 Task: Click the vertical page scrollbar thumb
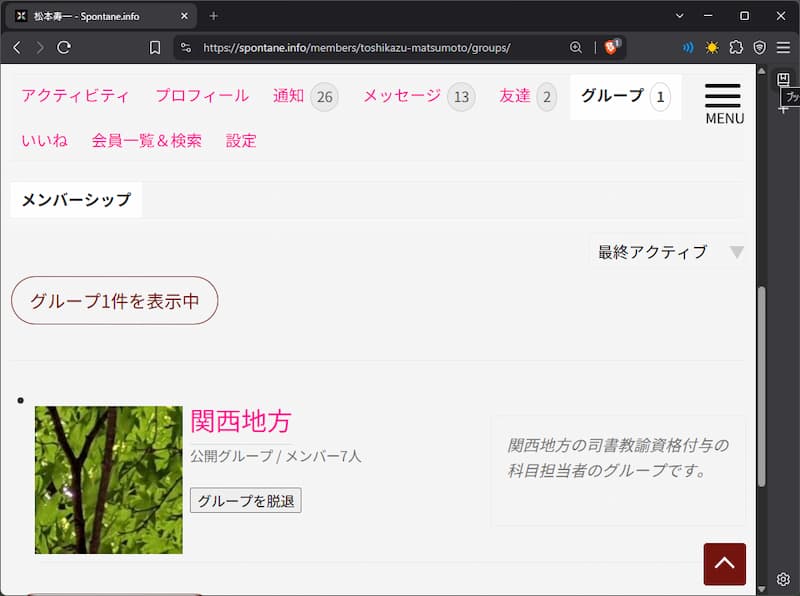coord(761,387)
